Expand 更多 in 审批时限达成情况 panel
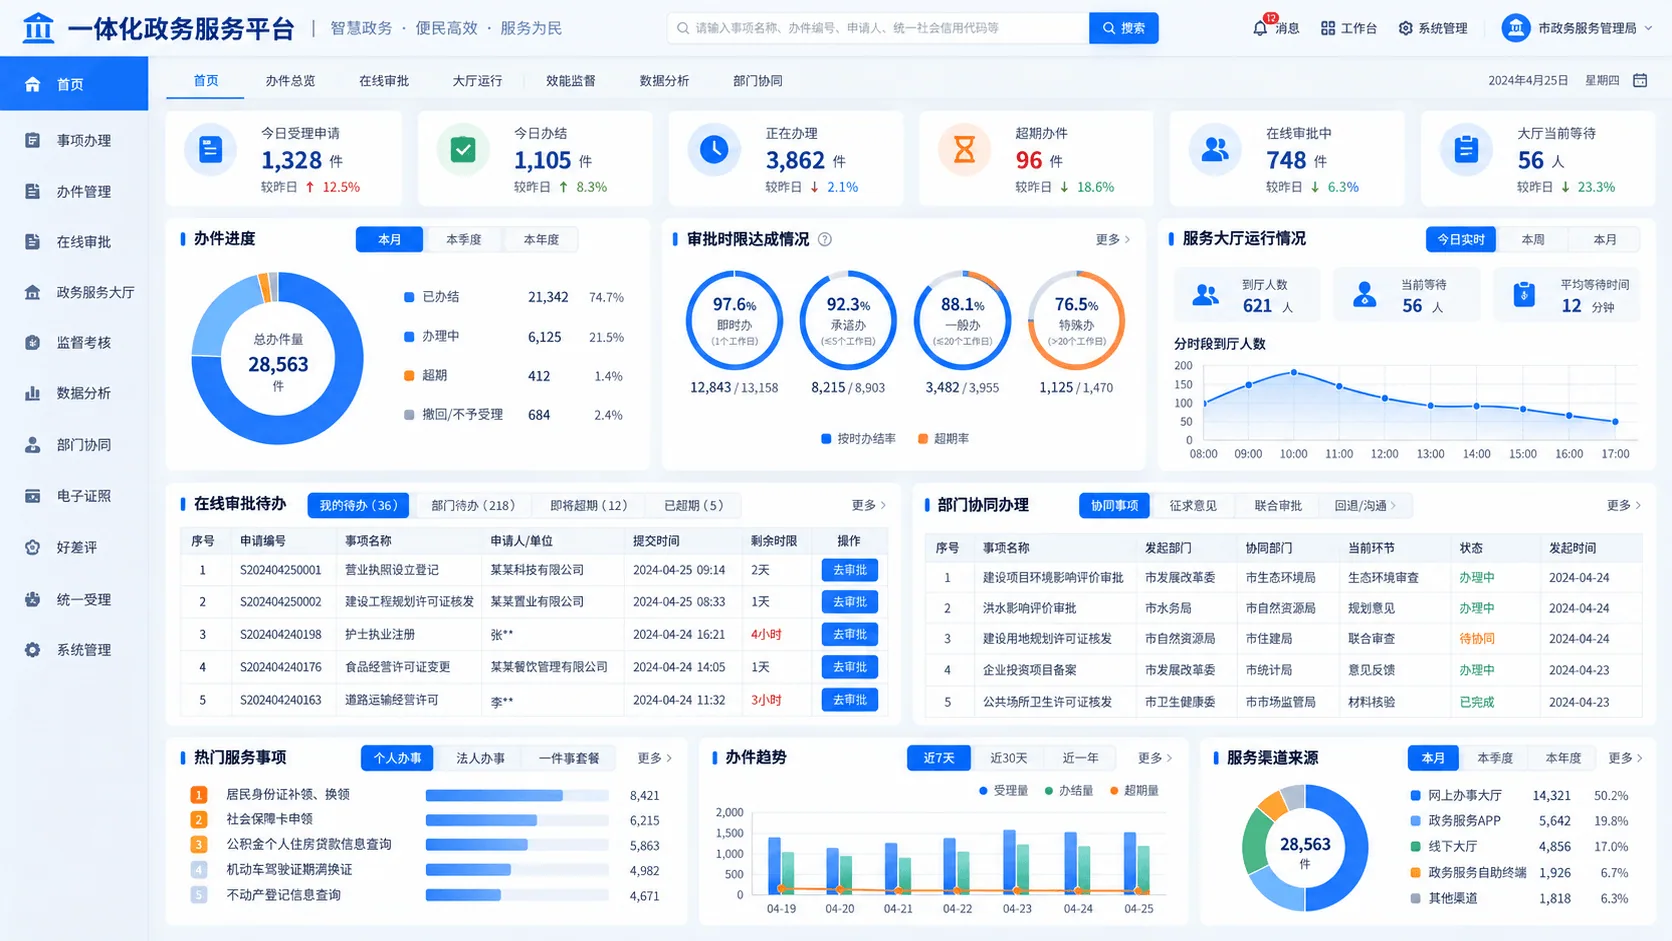 pyautogui.click(x=1113, y=240)
